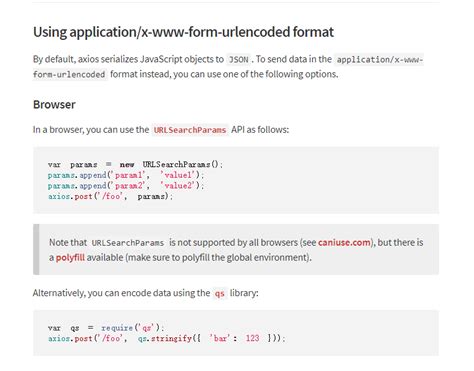Image resolution: width=474 pixels, height=371 pixels.
Task: Click the JSON inline code label
Action: [x=238, y=59]
